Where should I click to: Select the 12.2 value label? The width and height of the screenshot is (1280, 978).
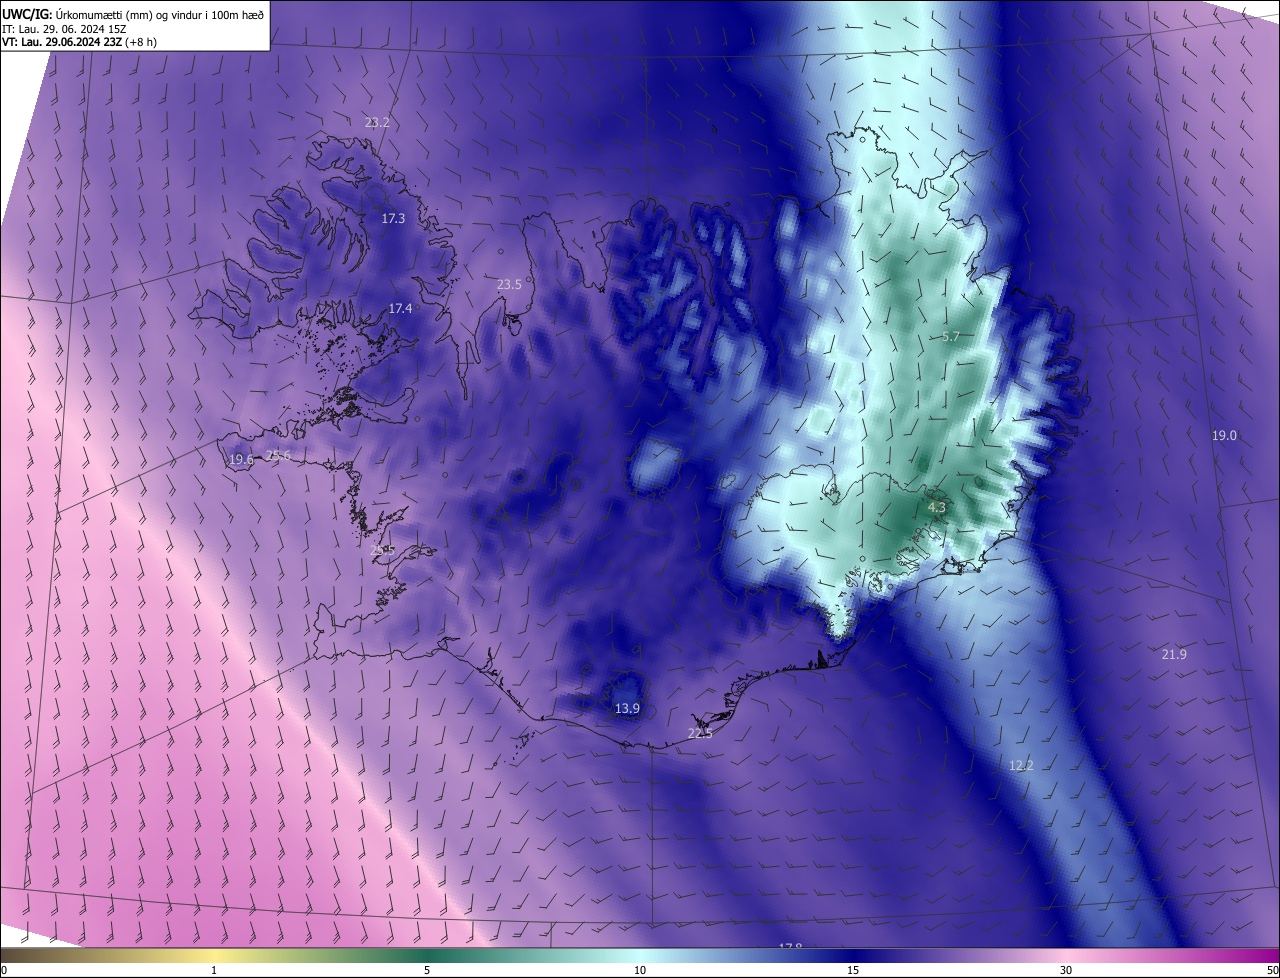tap(1021, 766)
